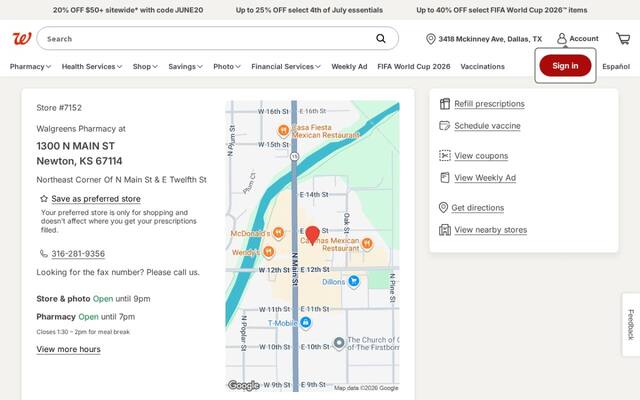640x400 pixels.
Task: Expand the Health Services menu
Action: [92, 67]
